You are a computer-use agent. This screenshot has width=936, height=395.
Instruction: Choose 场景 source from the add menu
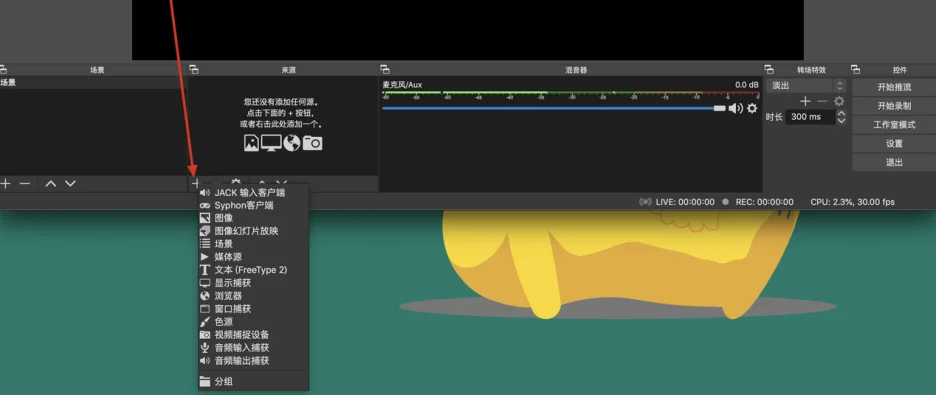(x=253, y=244)
